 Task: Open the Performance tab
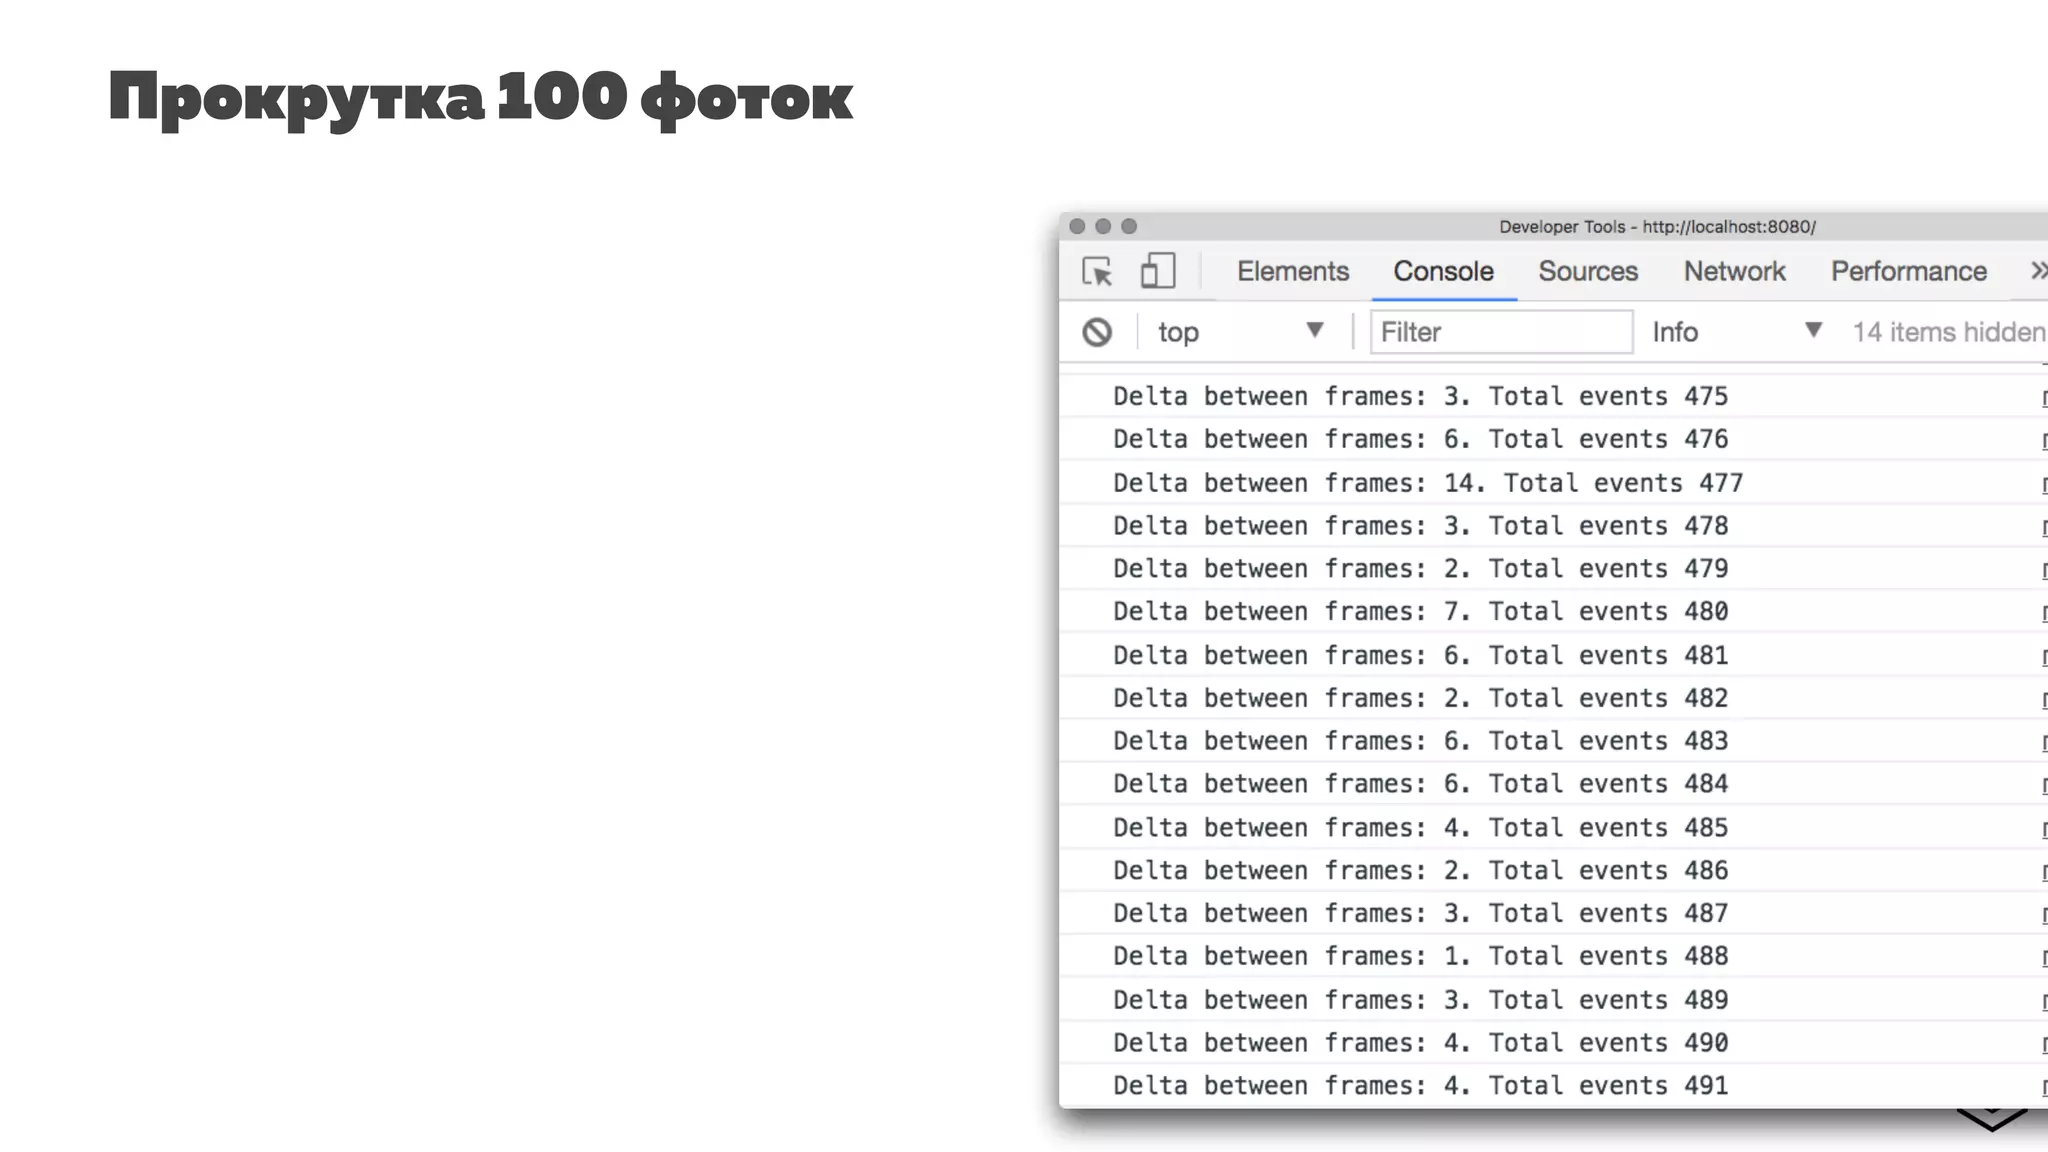tap(1908, 271)
